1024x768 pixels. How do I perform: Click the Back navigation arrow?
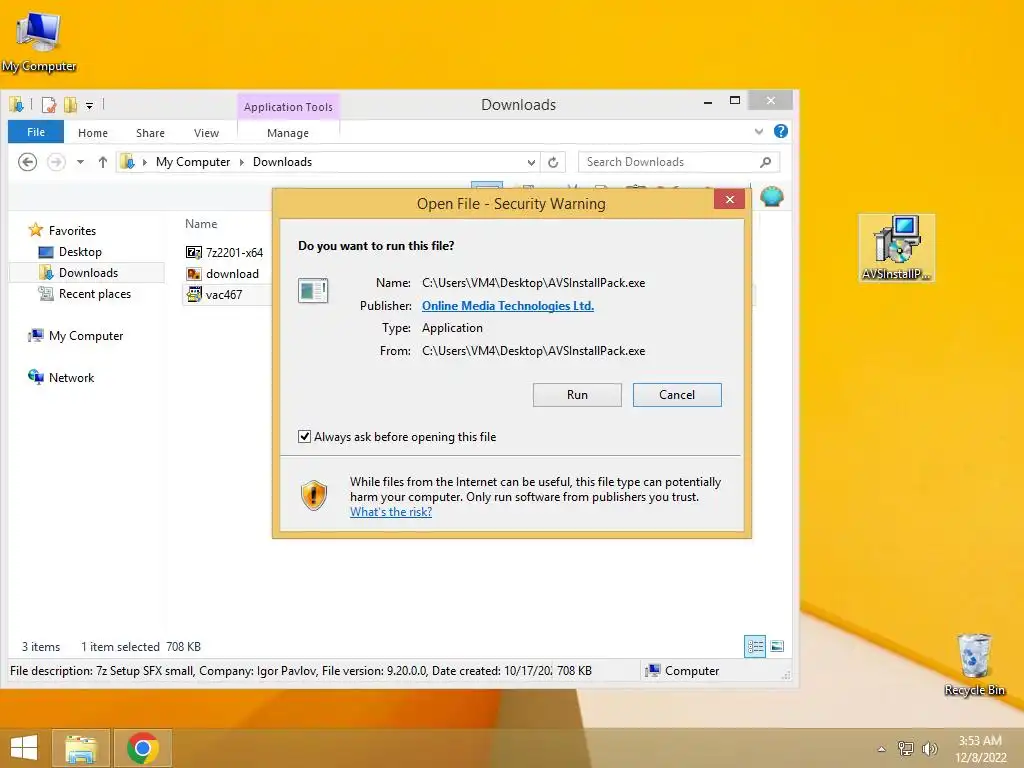(27, 162)
